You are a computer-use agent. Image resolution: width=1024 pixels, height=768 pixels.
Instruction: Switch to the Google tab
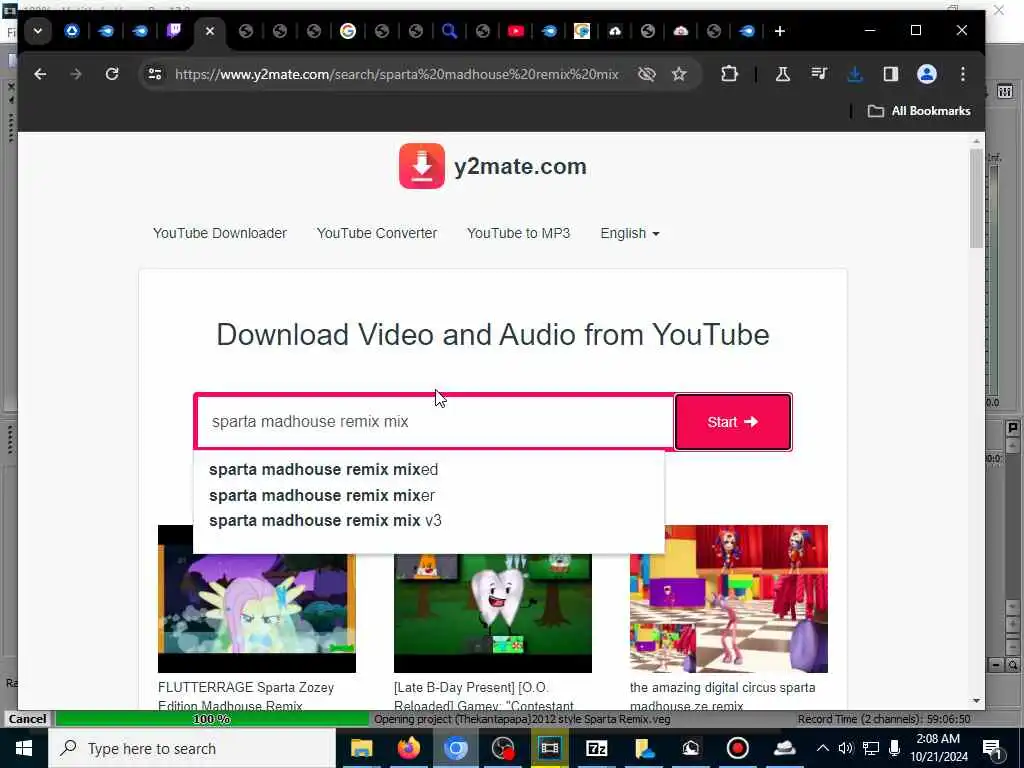pyautogui.click(x=348, y=31)
